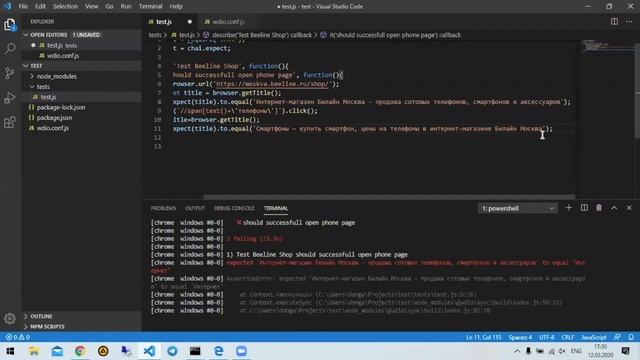Change line endings via CRLF indicator

[568, 337]
